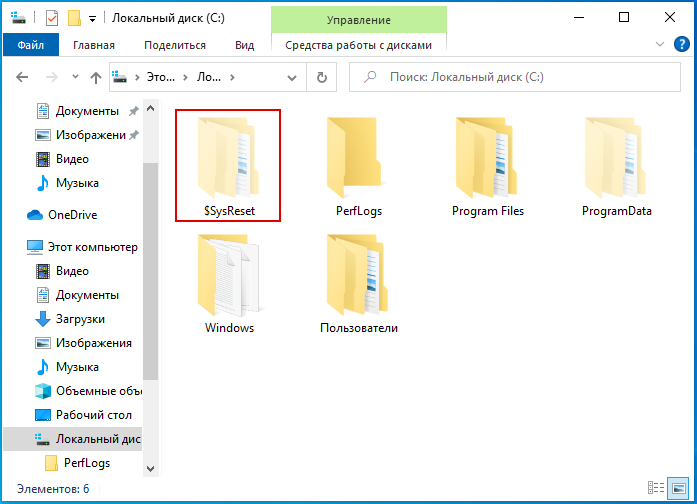This screenshot has width=697, height=504.
Task: Switch to Large icons view layout
Action: [679, 488]
